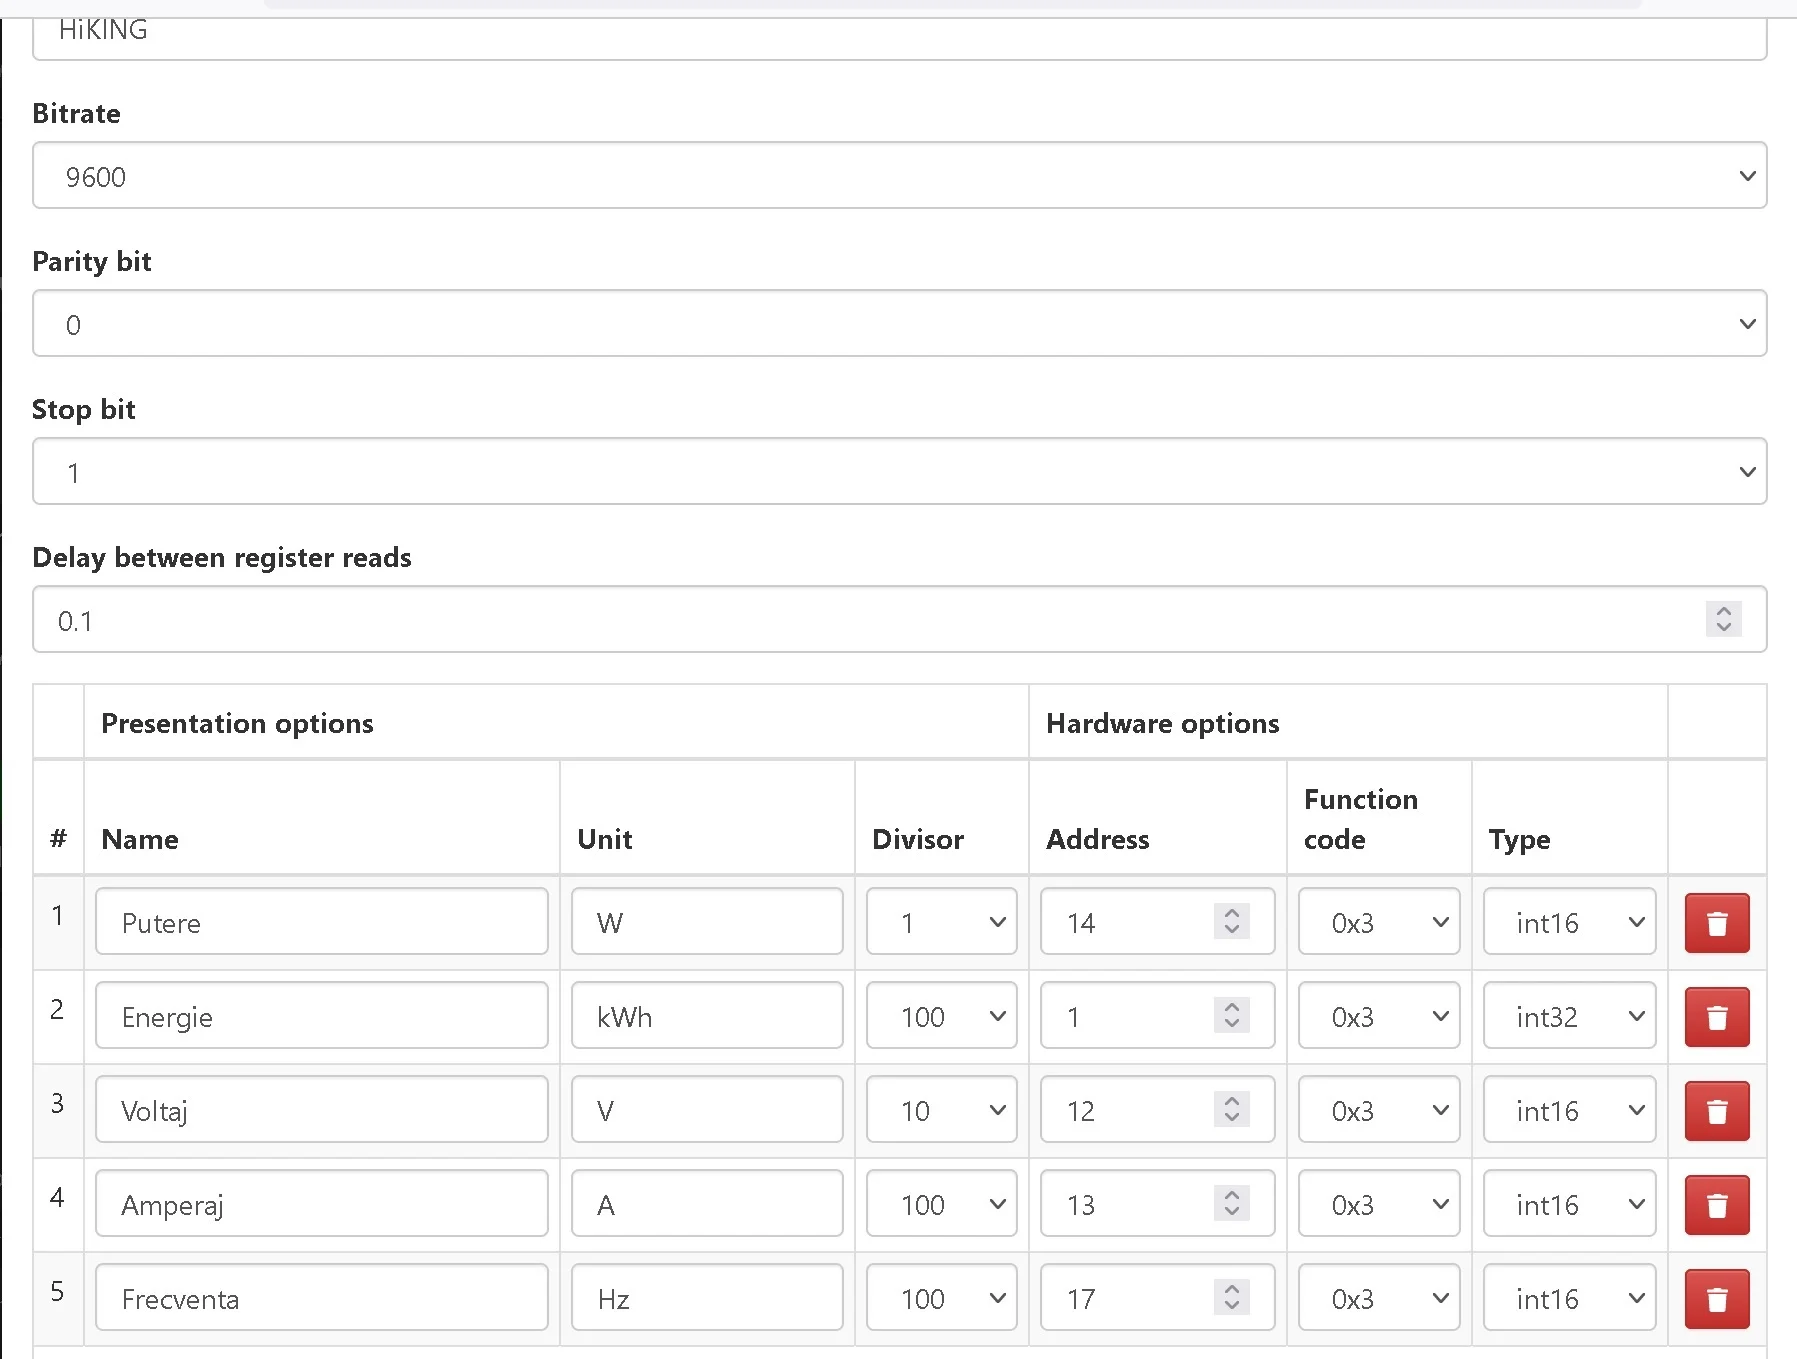Click the Putere name field
The width and height of the screenshot is (1797, 1359).
click(321, 922)
